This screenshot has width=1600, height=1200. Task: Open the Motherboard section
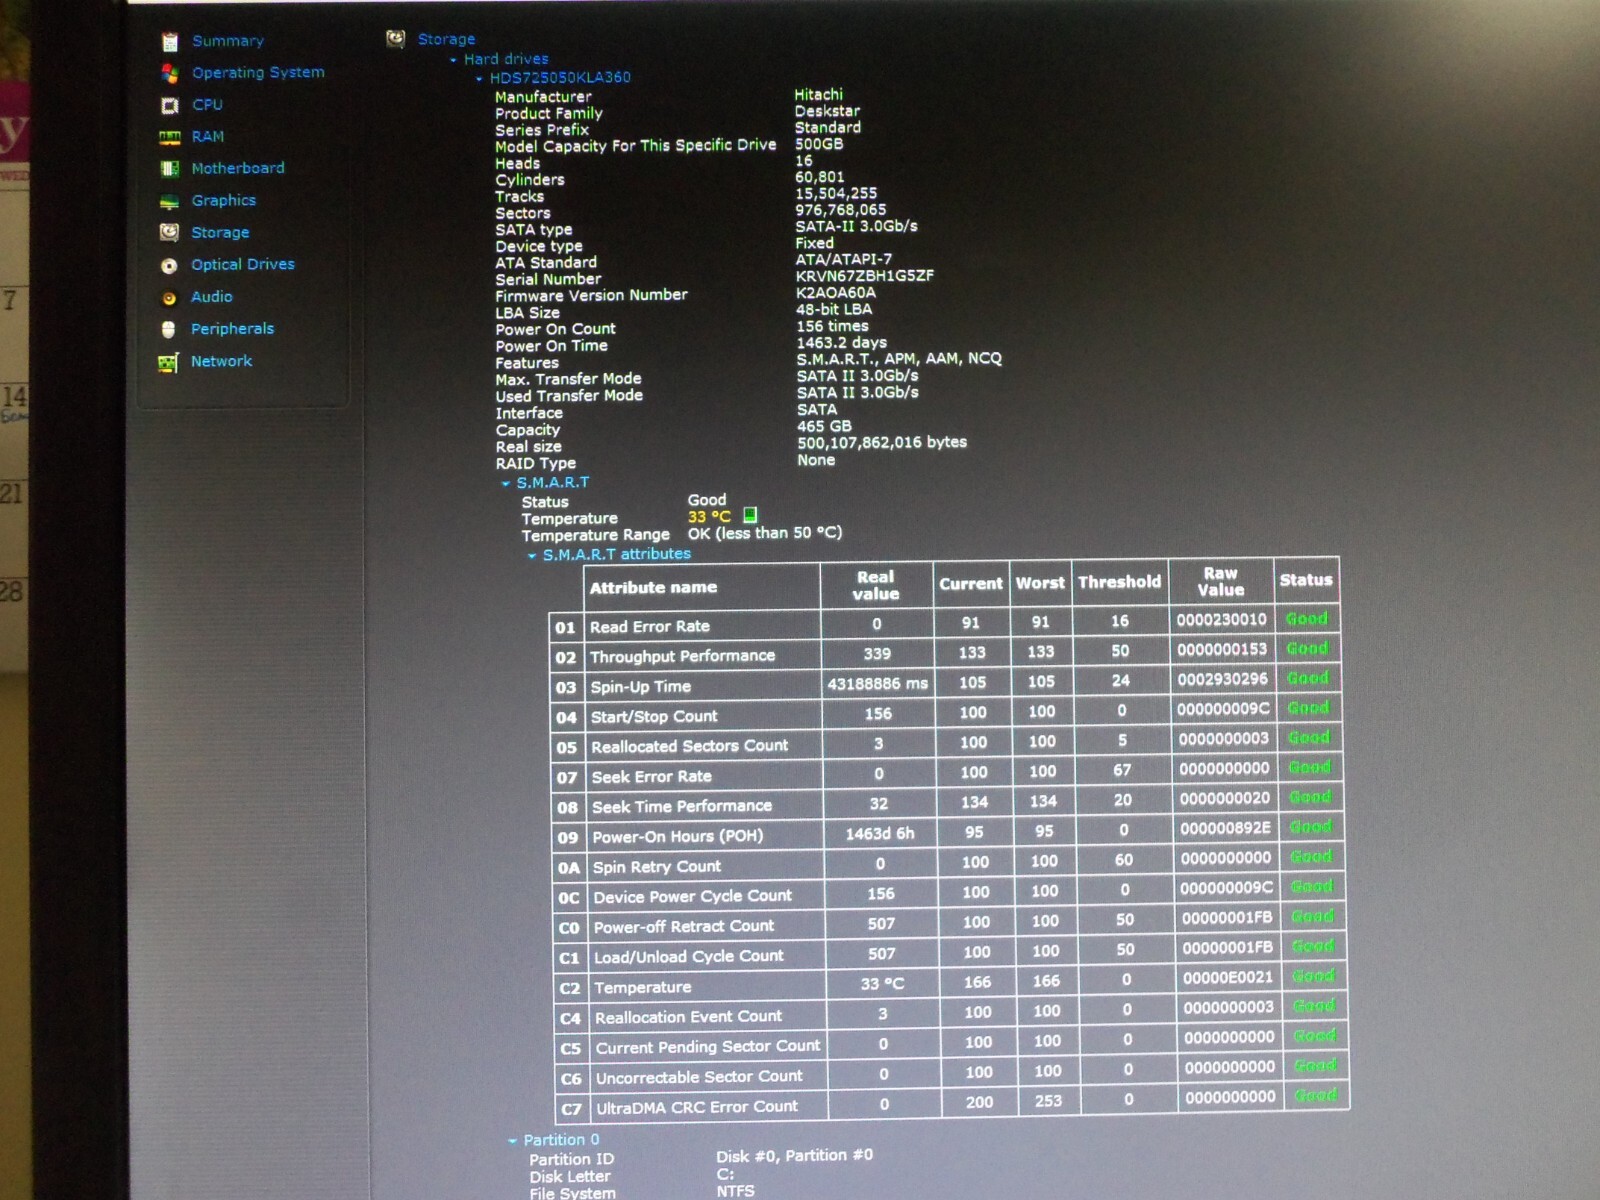tap(238, 168)
